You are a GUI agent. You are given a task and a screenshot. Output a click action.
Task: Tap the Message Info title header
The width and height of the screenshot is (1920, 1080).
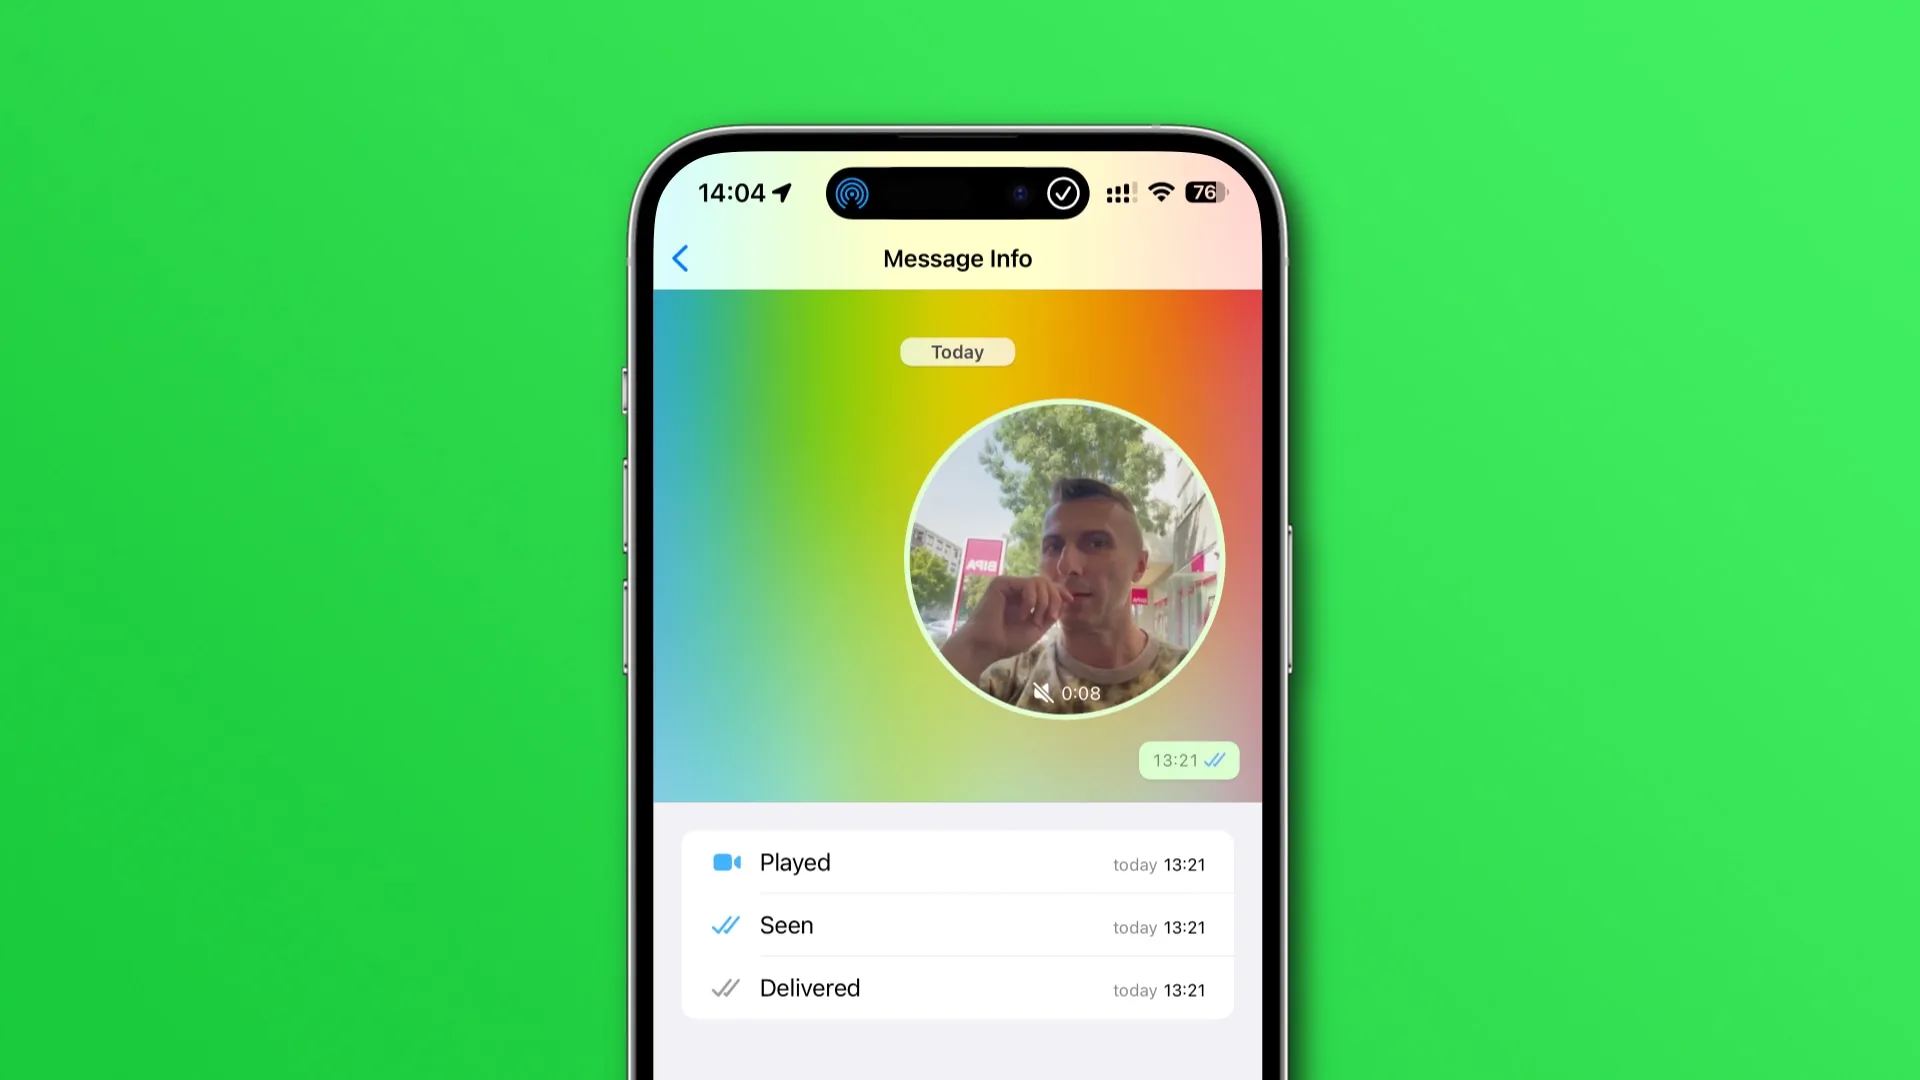tap(957, 258)
